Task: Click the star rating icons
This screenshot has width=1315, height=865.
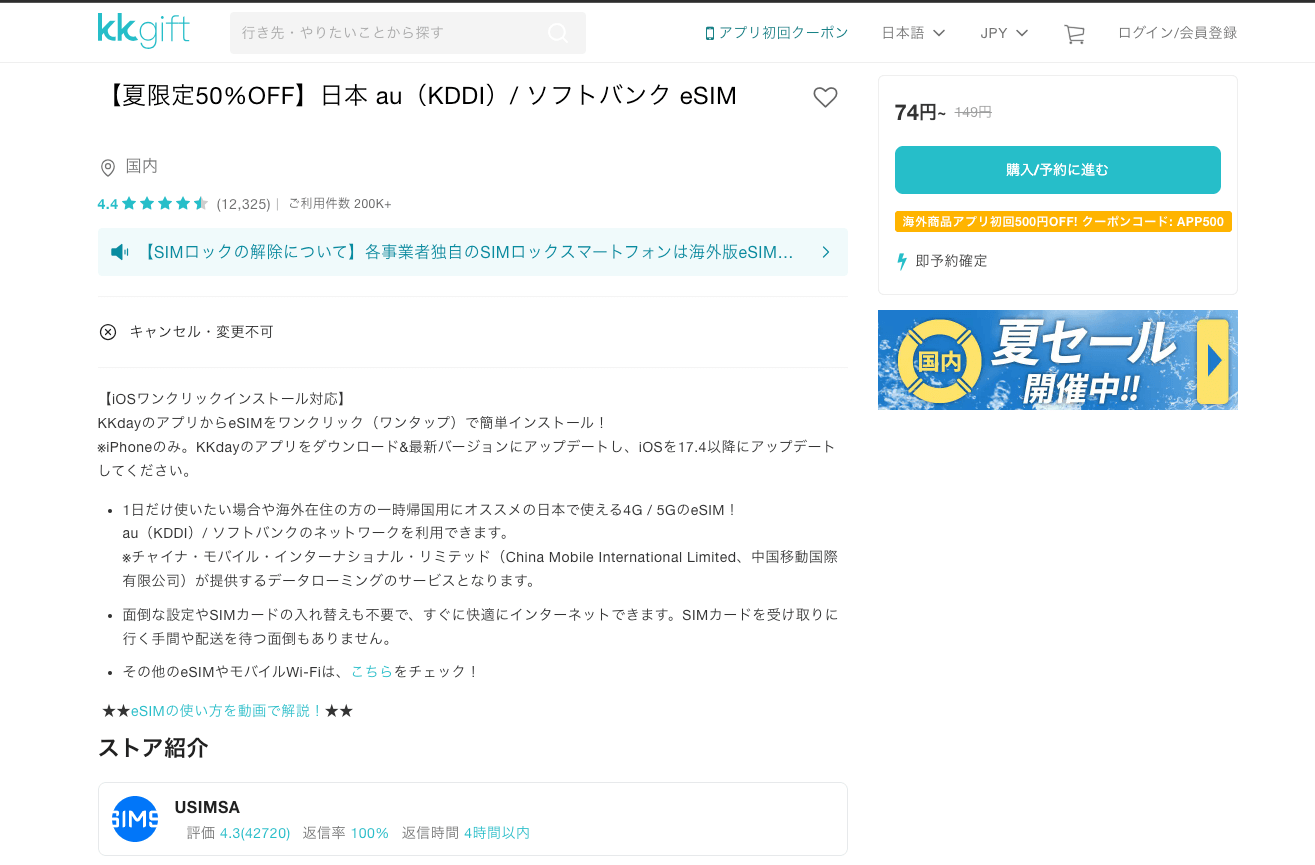Action: [165, 204]
